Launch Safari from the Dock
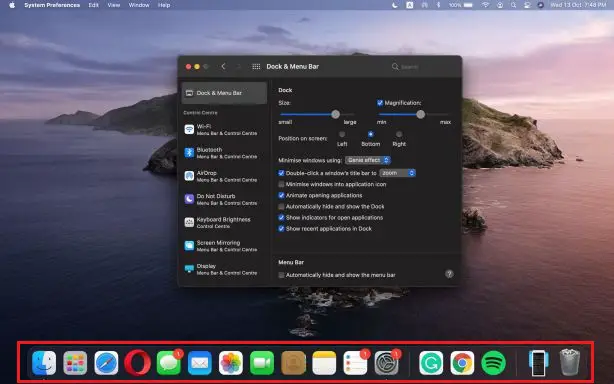 coord(106,363)
